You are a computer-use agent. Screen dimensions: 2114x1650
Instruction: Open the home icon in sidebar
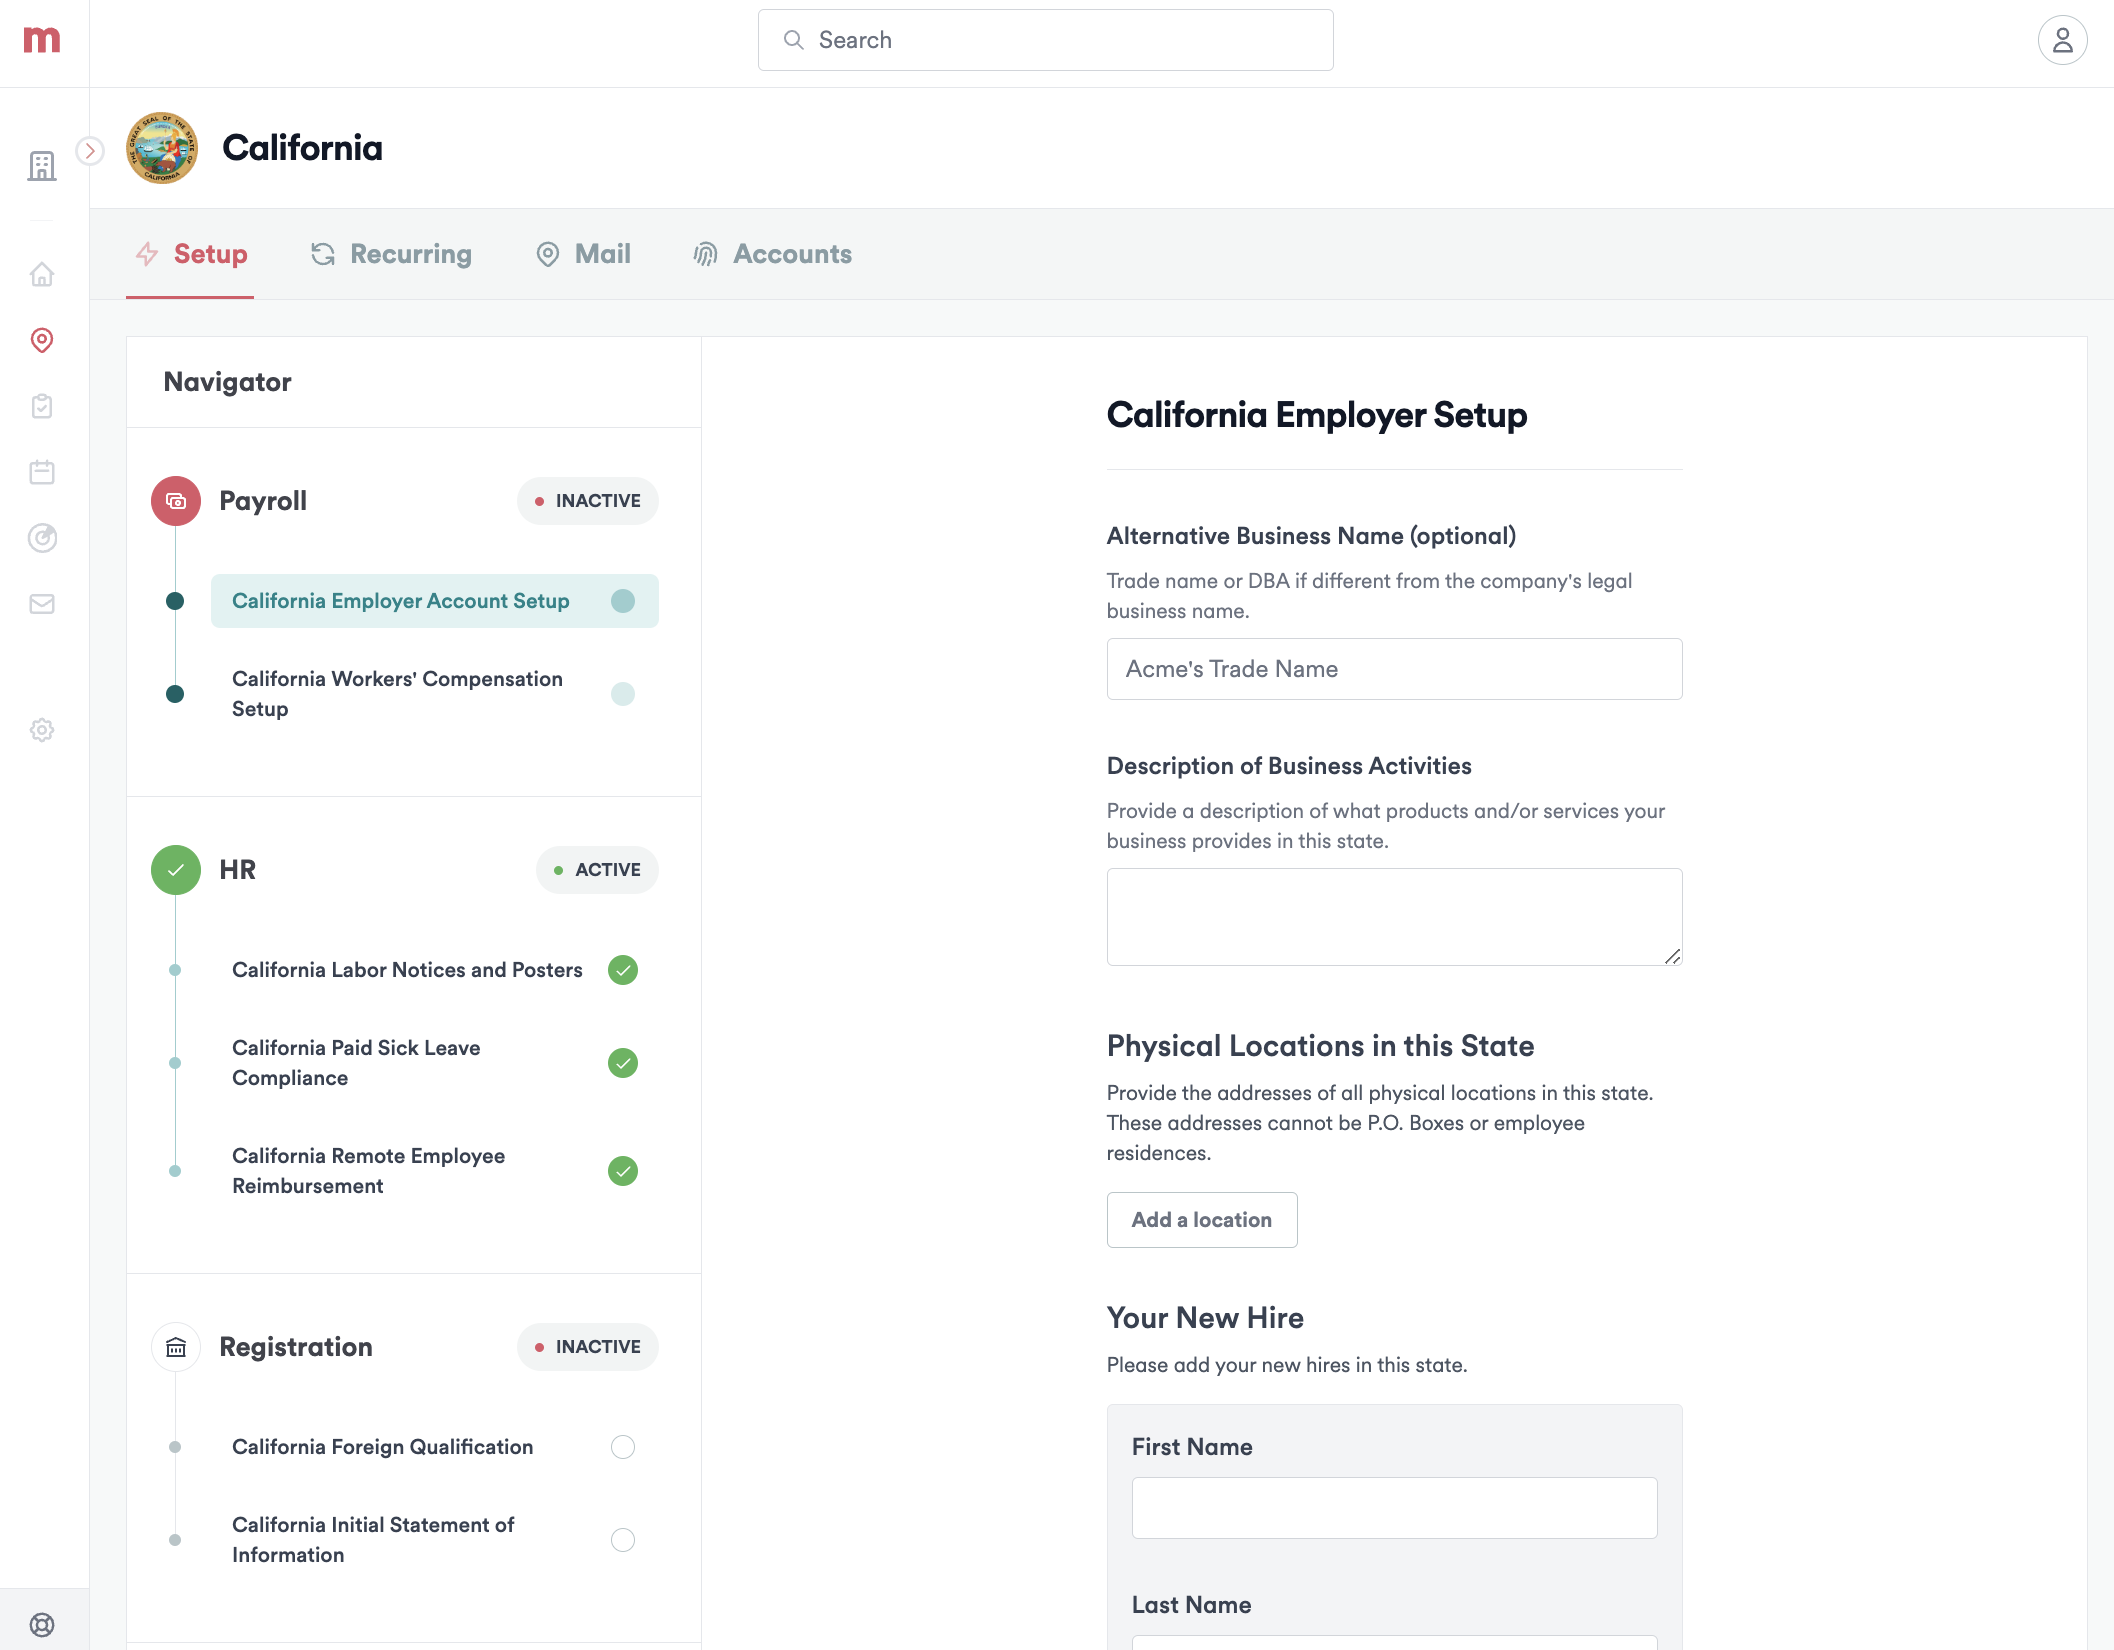click(42, 274)
